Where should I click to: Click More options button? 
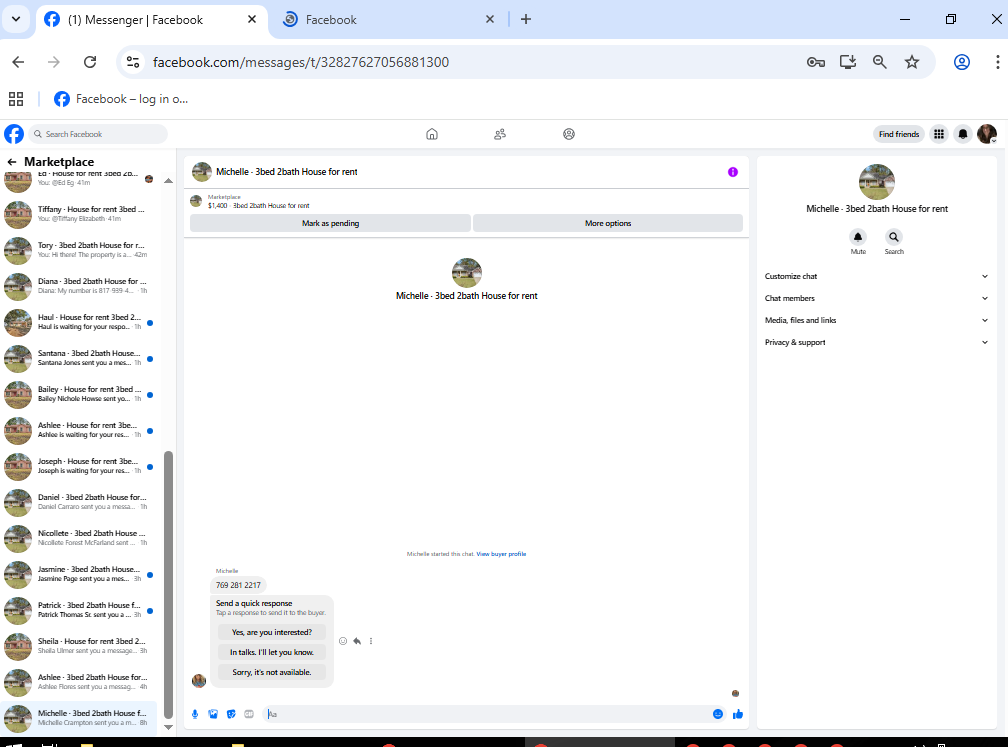pos(608,223)
